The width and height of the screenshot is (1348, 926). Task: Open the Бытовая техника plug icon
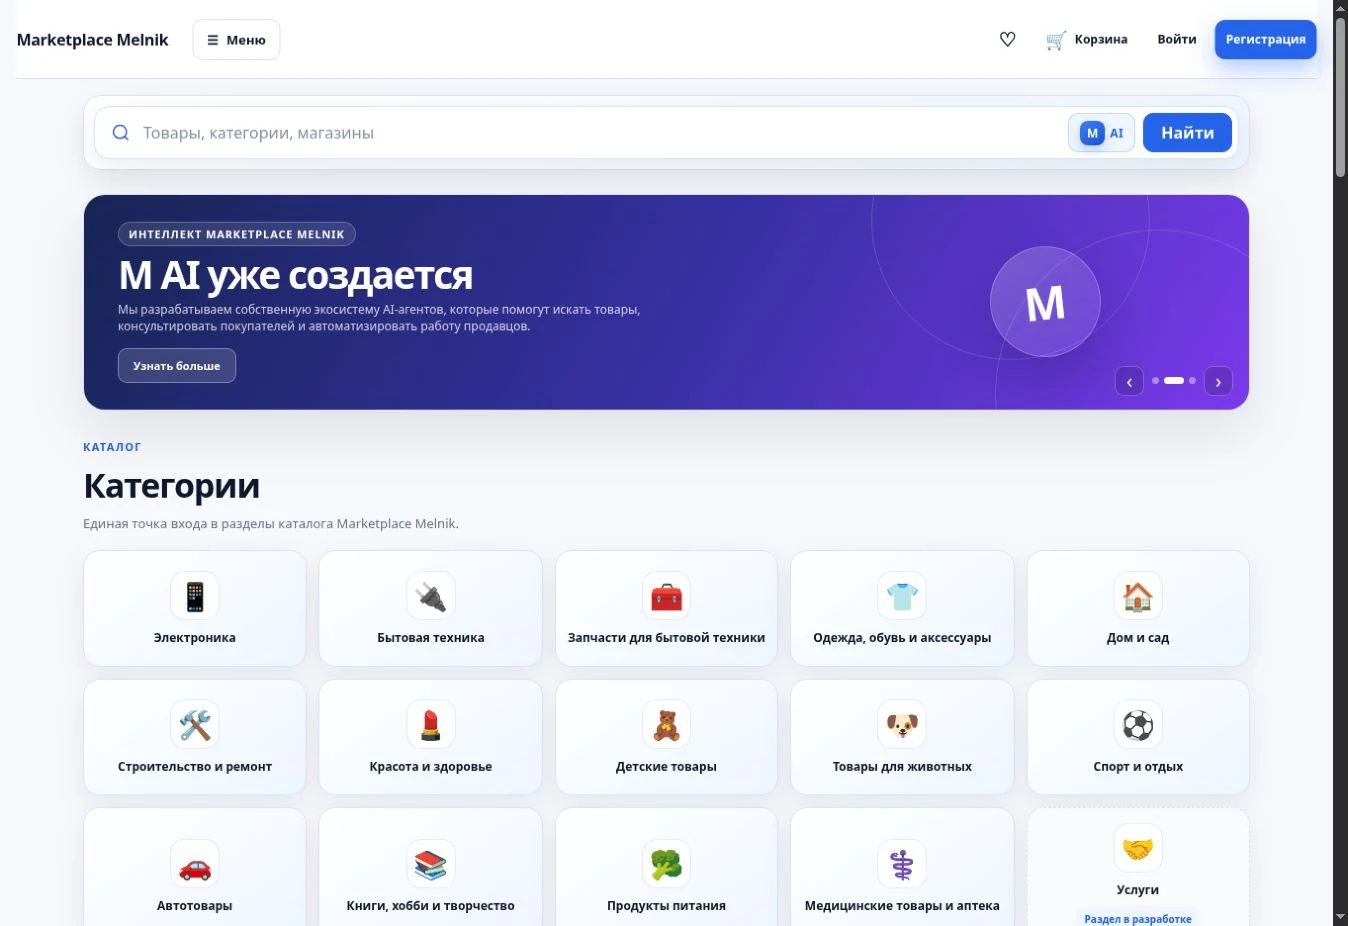431,596
